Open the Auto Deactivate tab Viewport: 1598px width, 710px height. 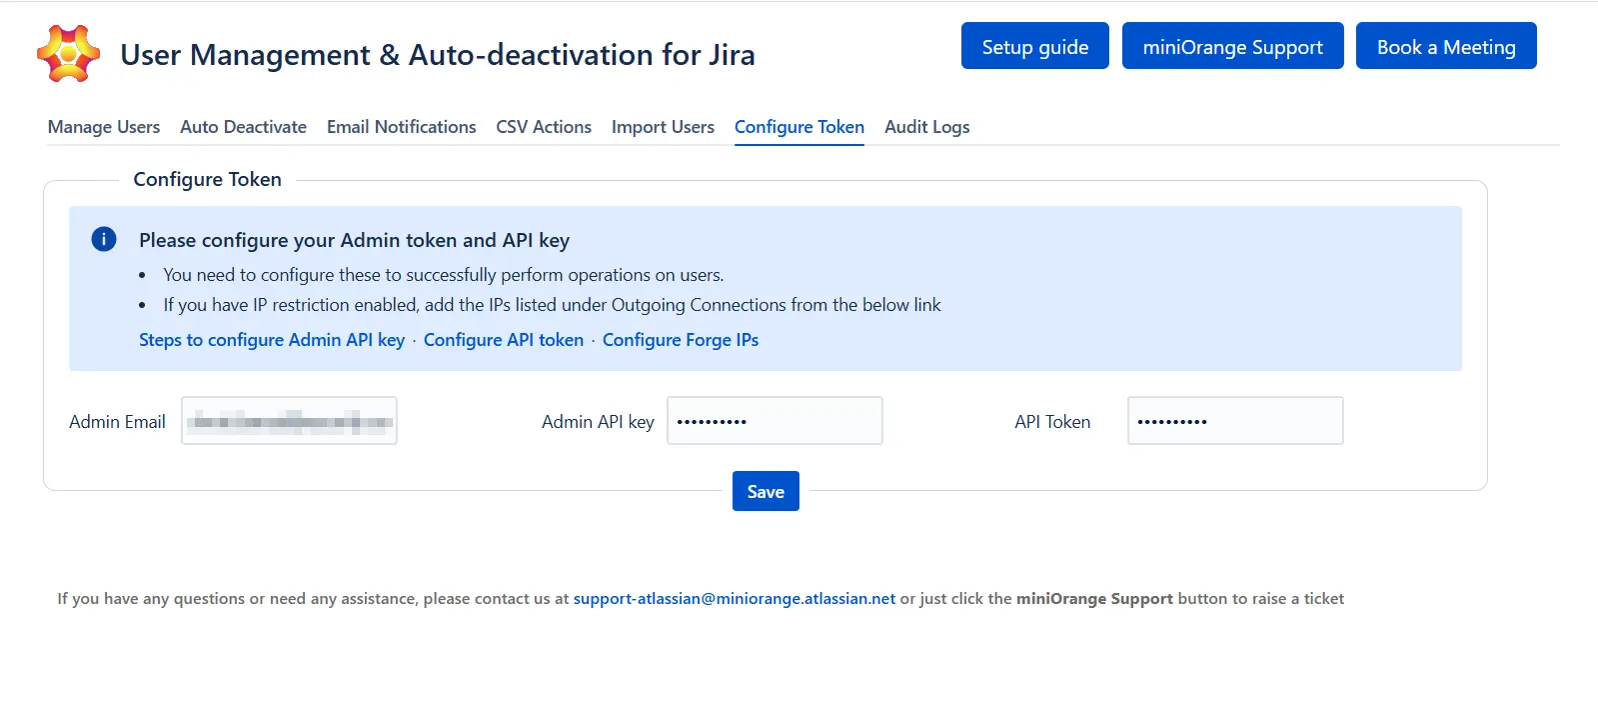243,127
